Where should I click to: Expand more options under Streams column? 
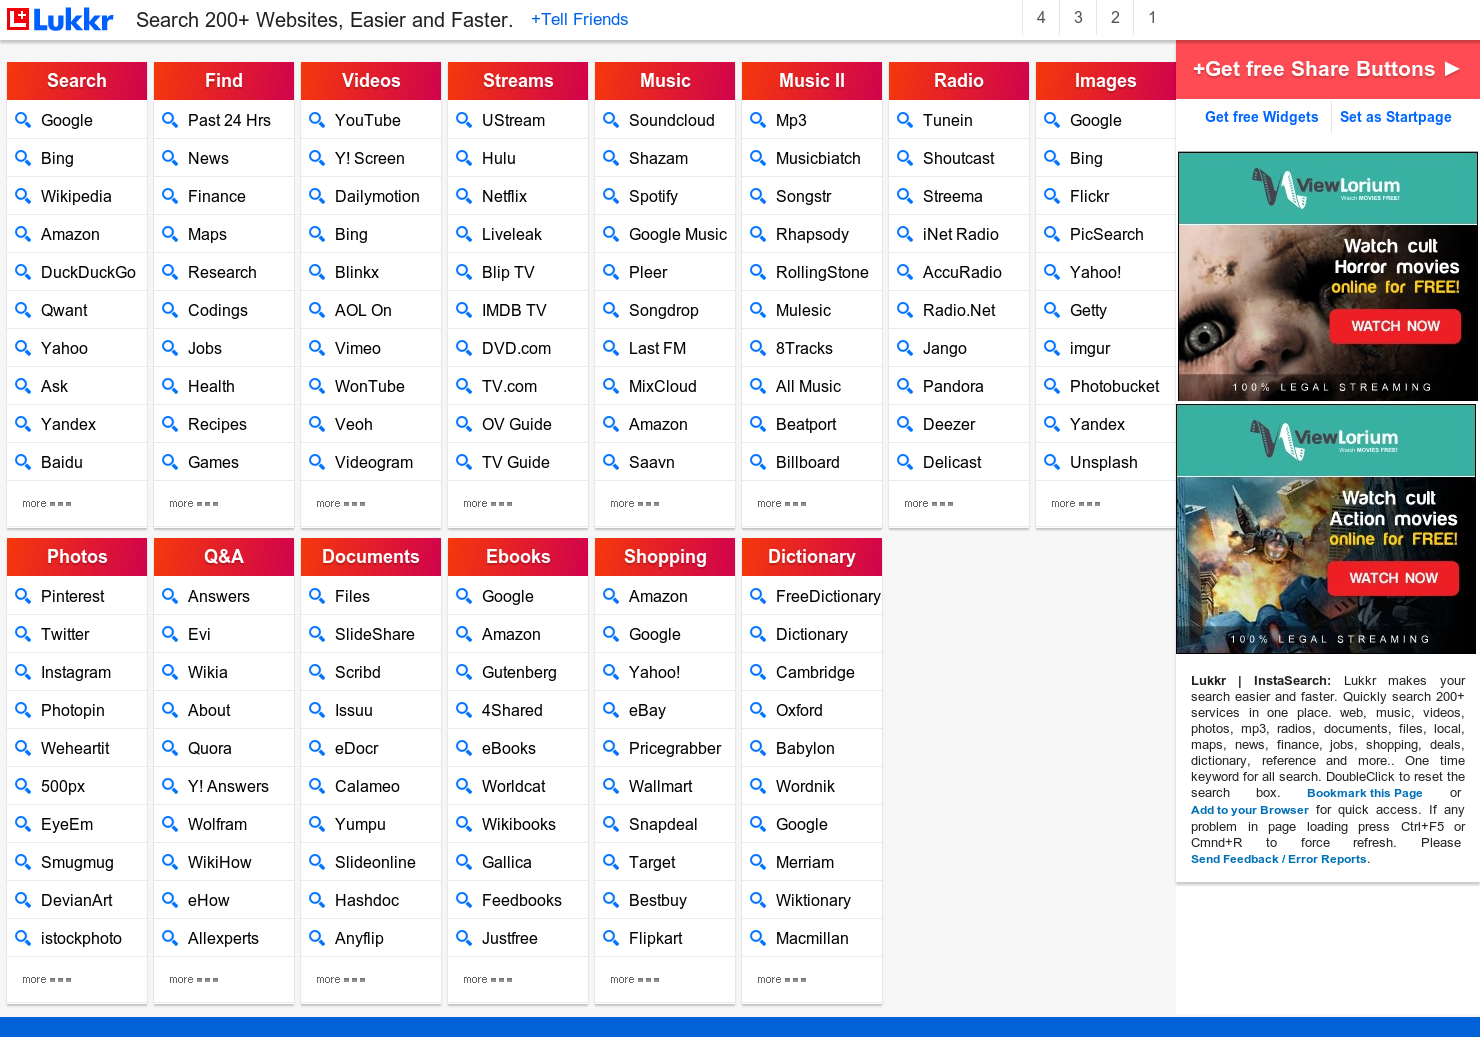(x=487, y=504)
